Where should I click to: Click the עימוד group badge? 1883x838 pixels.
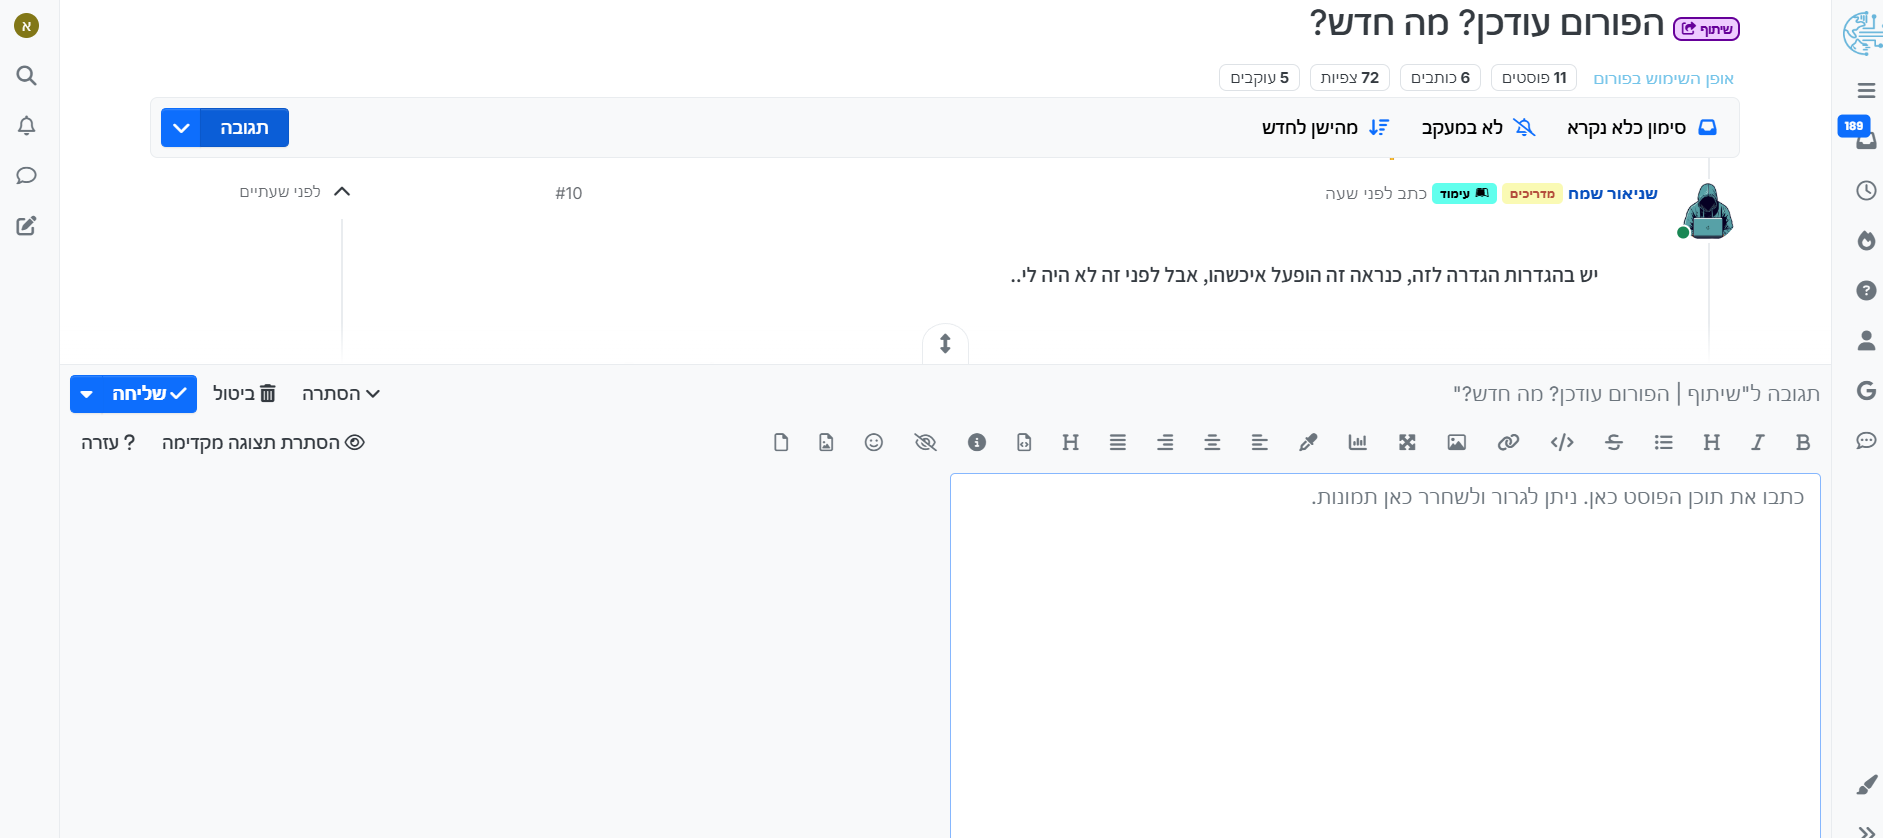(x=1464, y=194)
